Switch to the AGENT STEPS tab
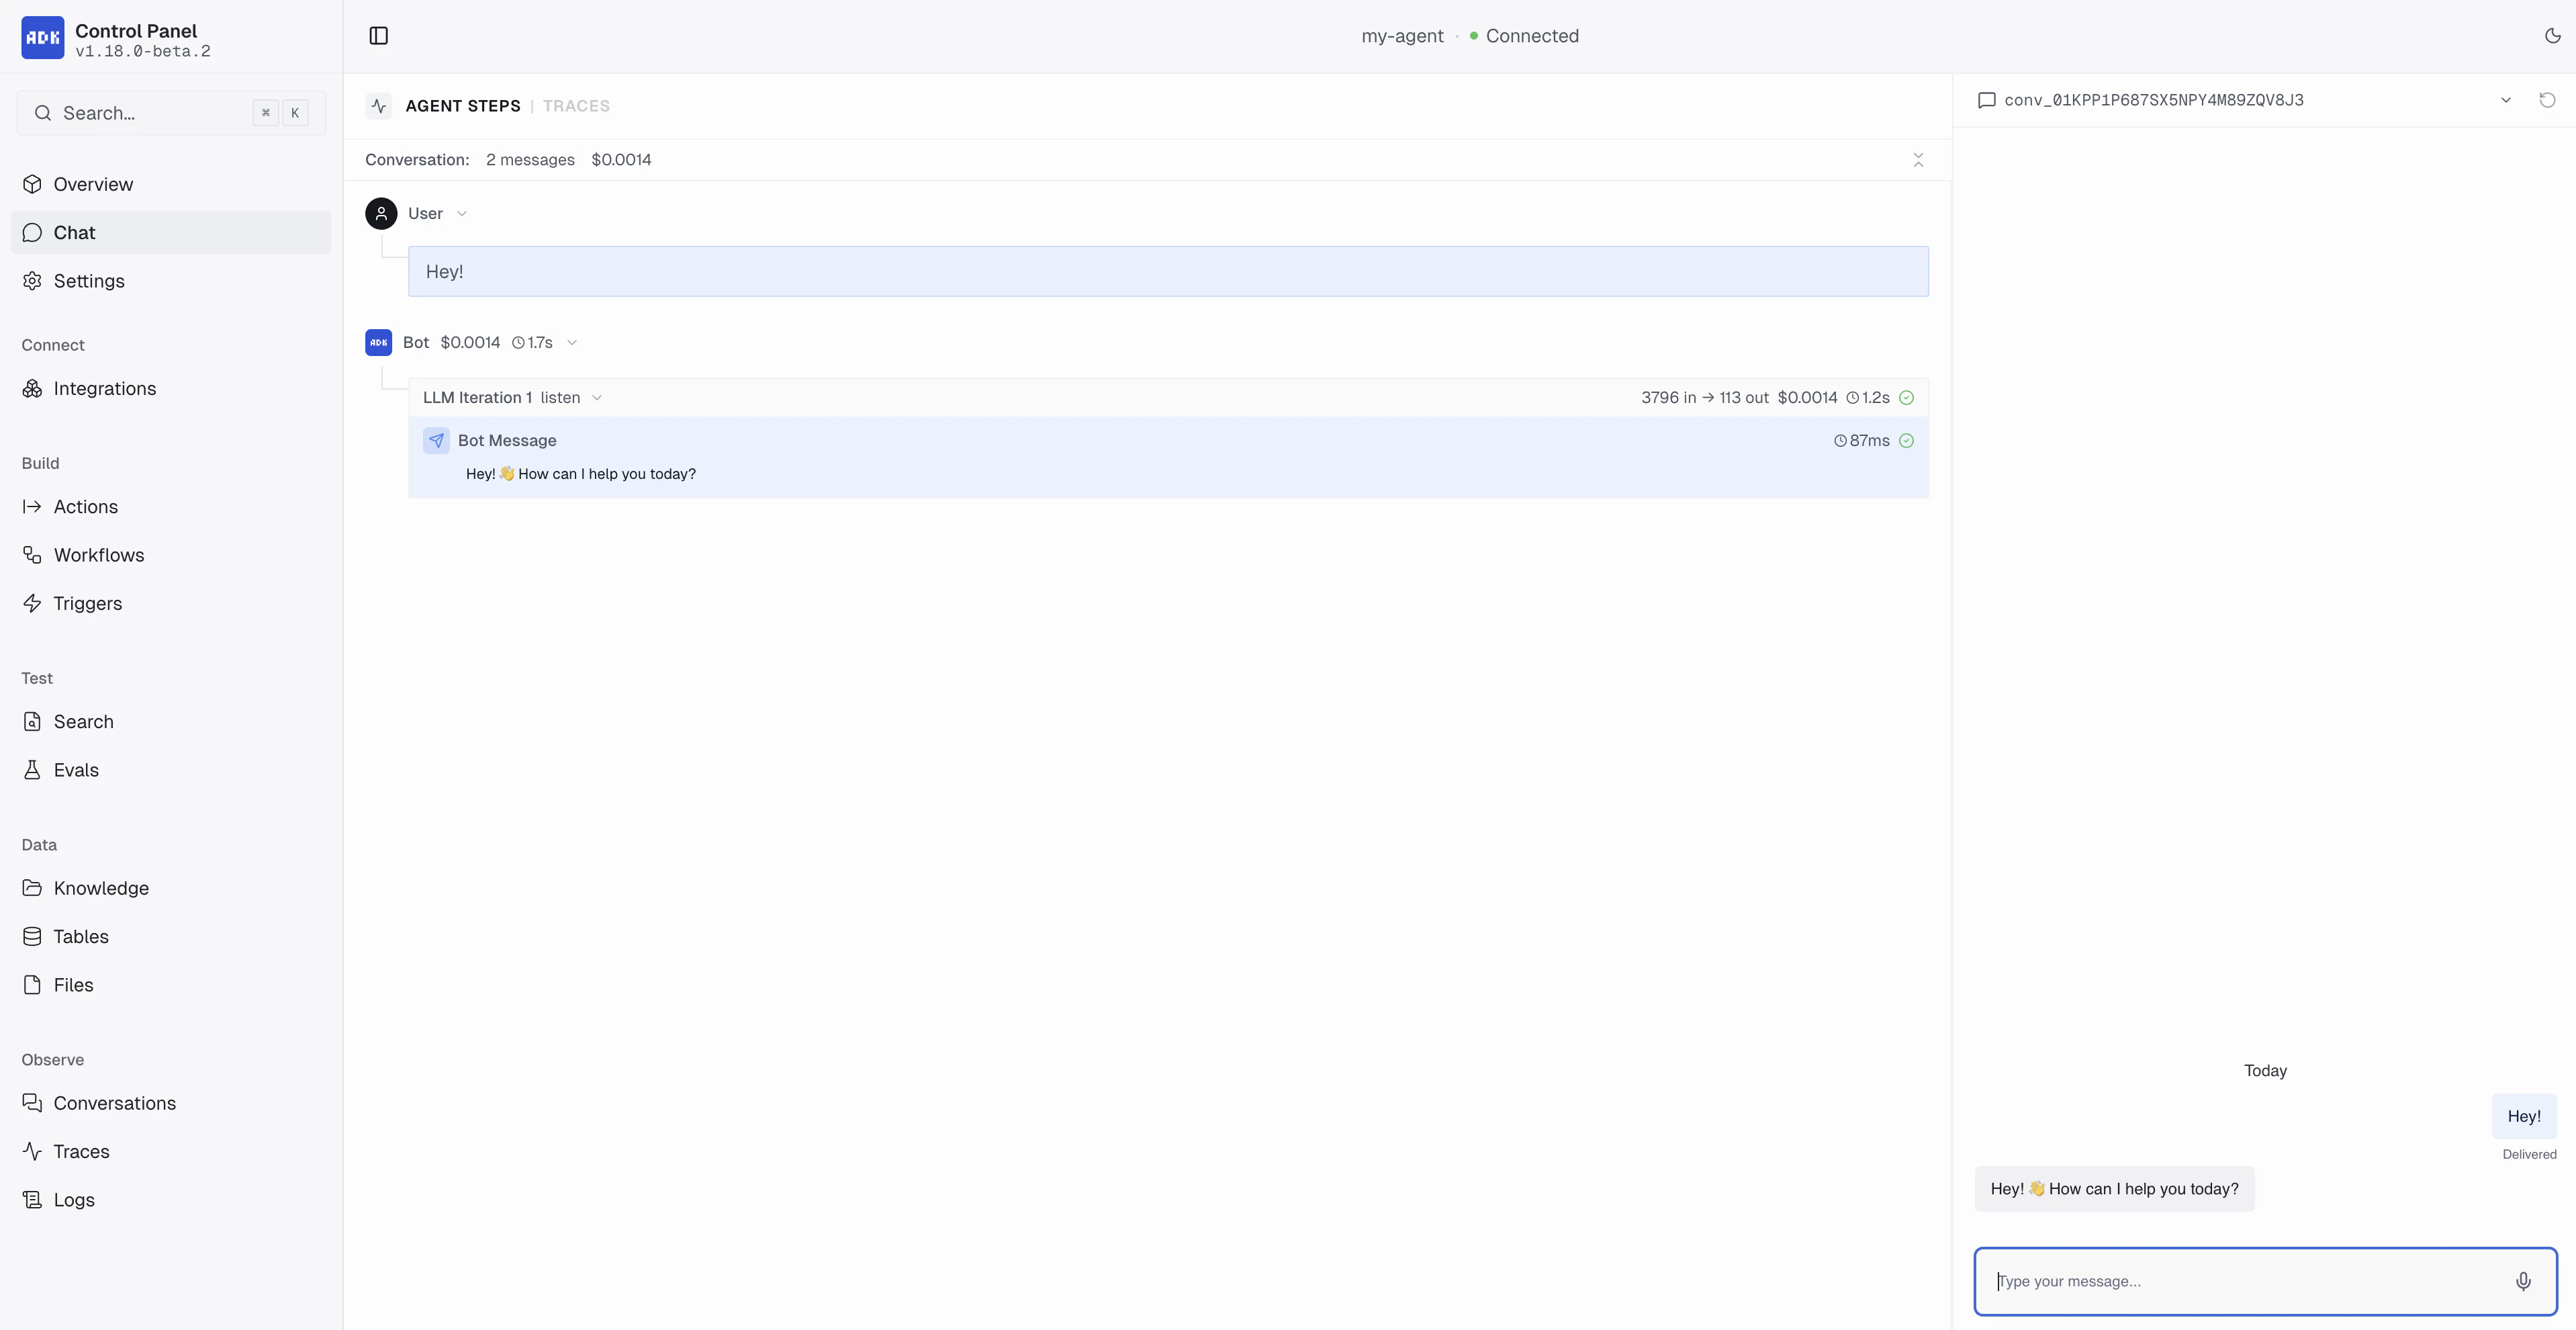Viewport: 2576px width, 1330px height. (462, 105)
